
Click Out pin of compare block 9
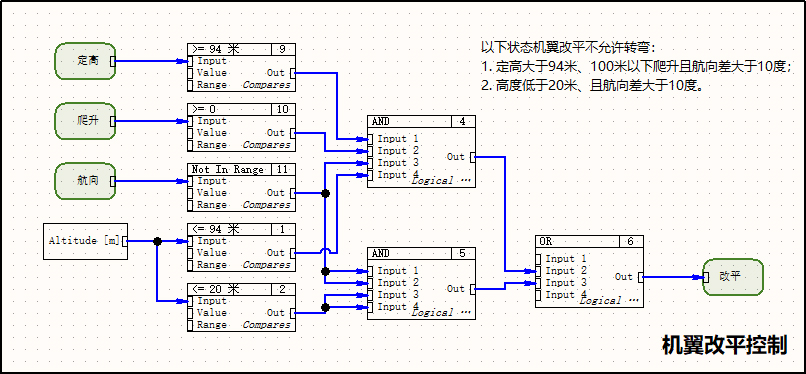(x=293, y=73)
